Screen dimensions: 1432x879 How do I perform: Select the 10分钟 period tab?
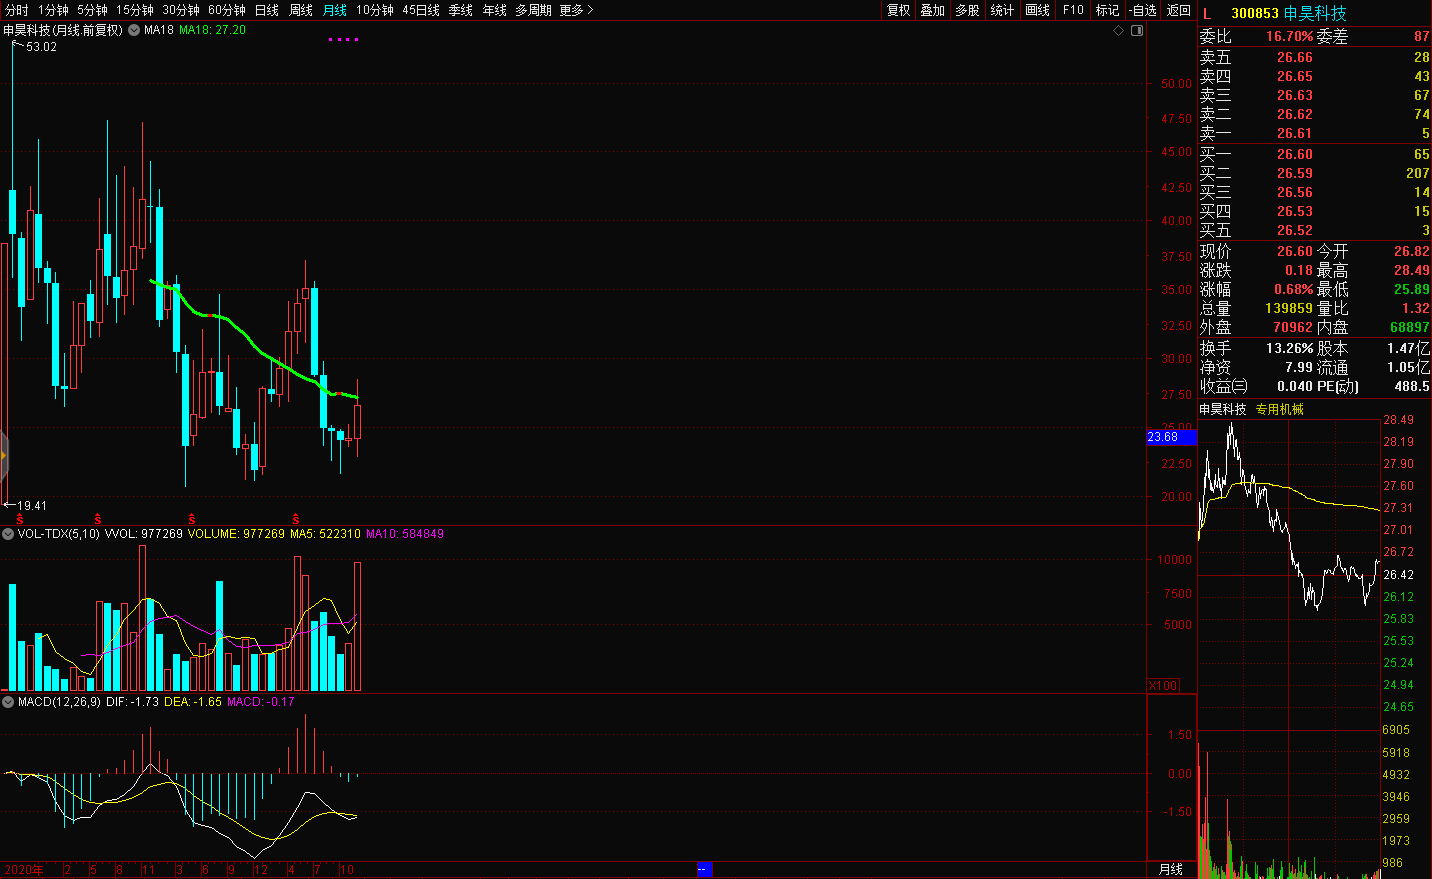click(375, 10)
